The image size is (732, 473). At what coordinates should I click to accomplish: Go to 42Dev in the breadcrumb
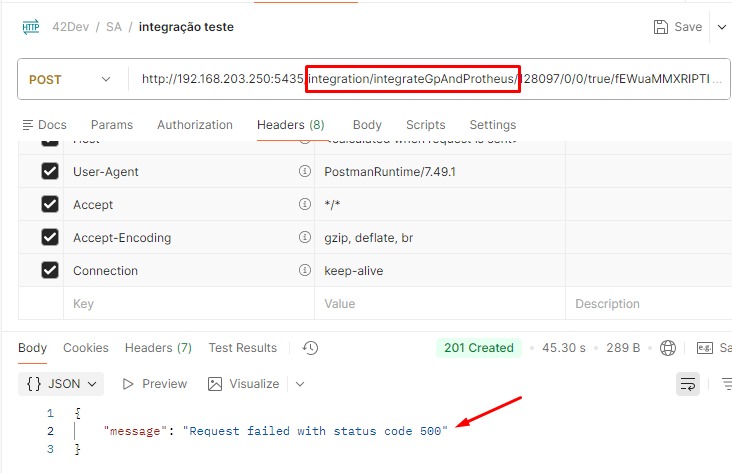pos(72,27)
